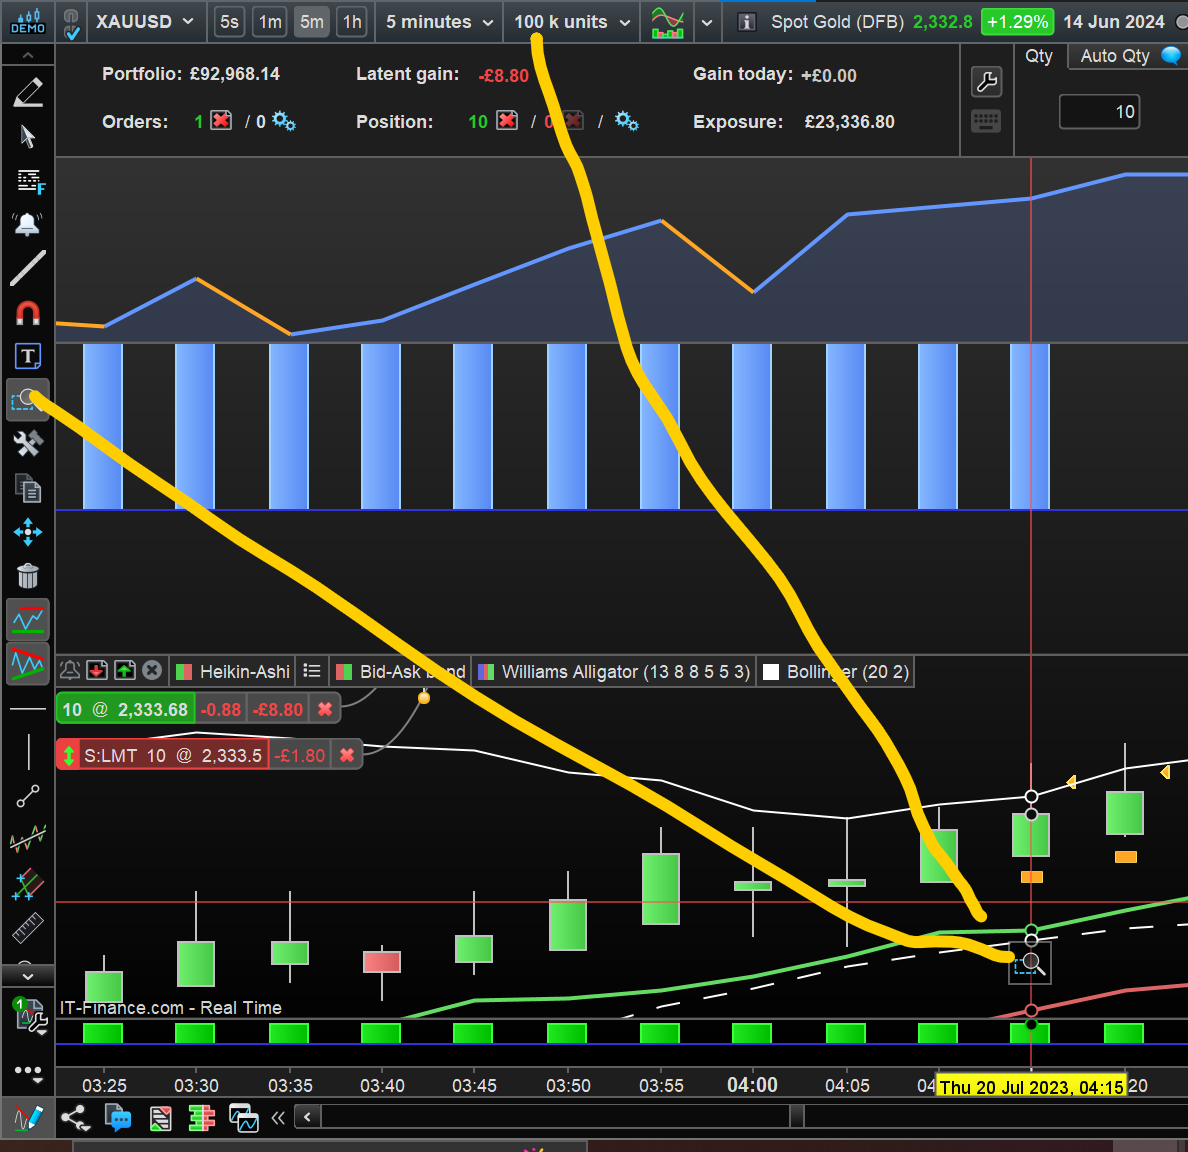Open orders settings gears icon
This screenshot has height=1152, width=1188.
pos(284,121)
